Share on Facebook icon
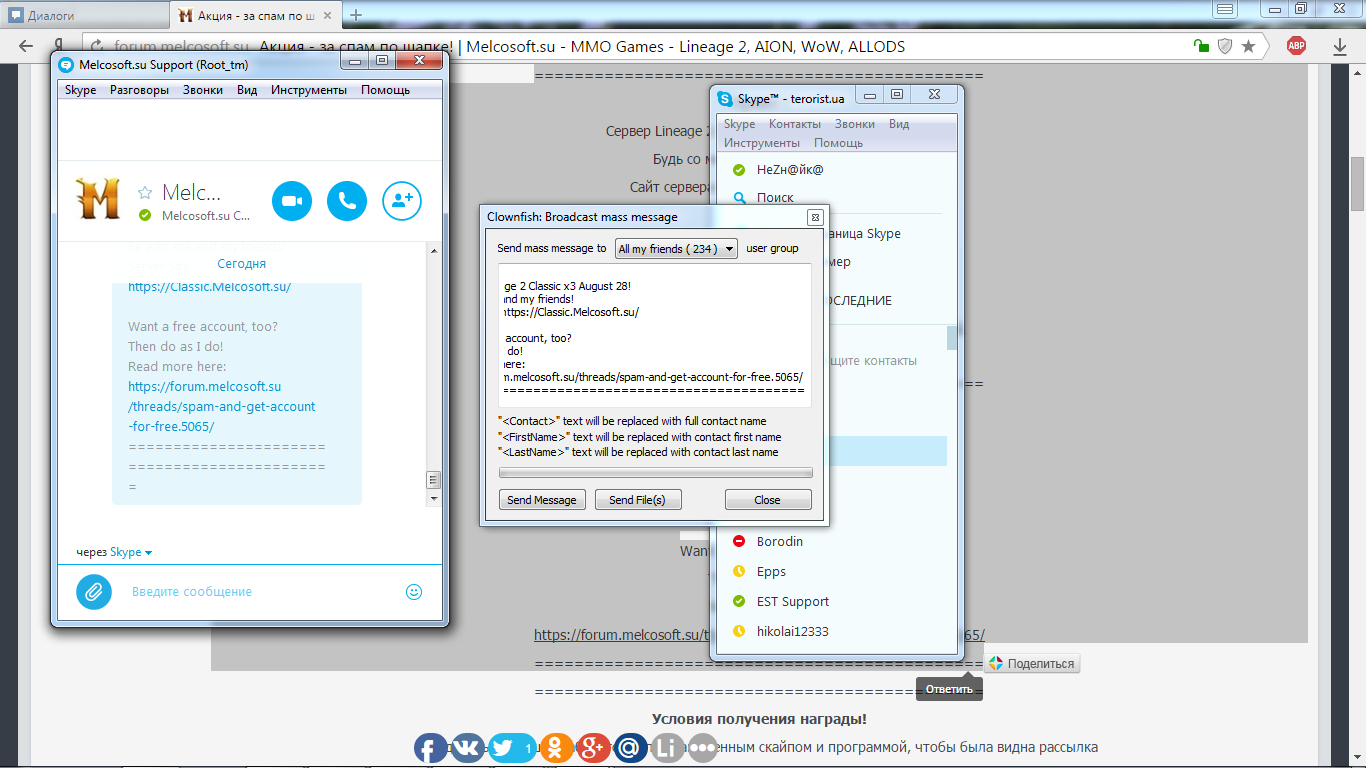This screenshot has width=1366, height=768. 431,747
